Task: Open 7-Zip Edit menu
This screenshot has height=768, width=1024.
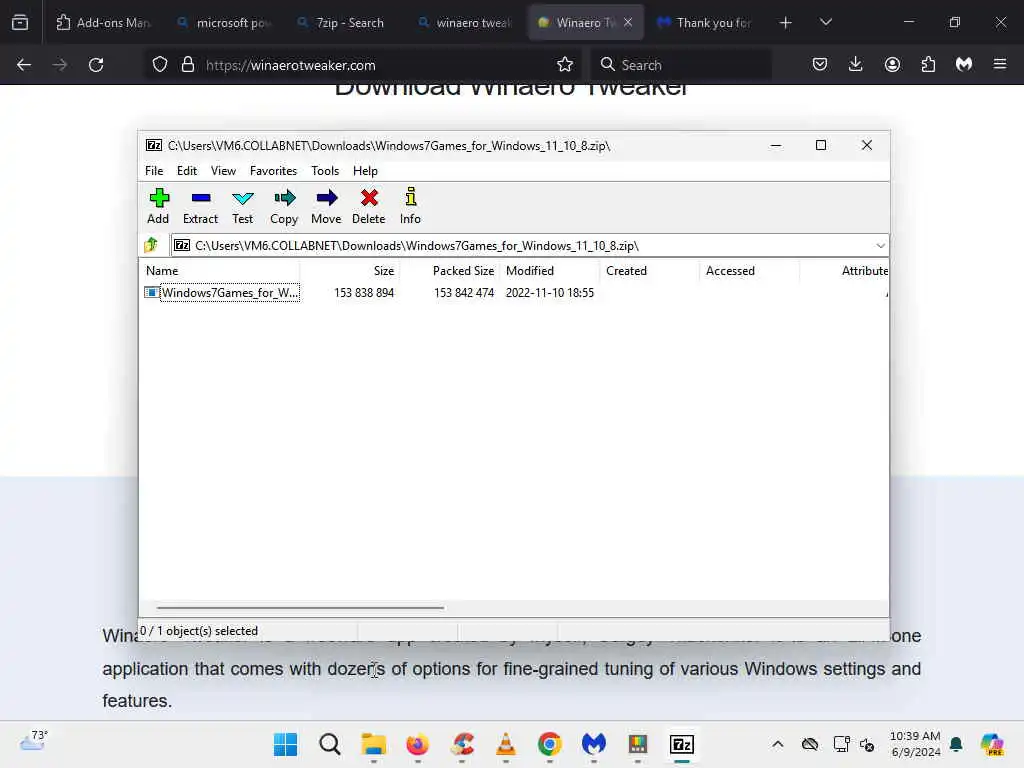Action: point(187,170)
